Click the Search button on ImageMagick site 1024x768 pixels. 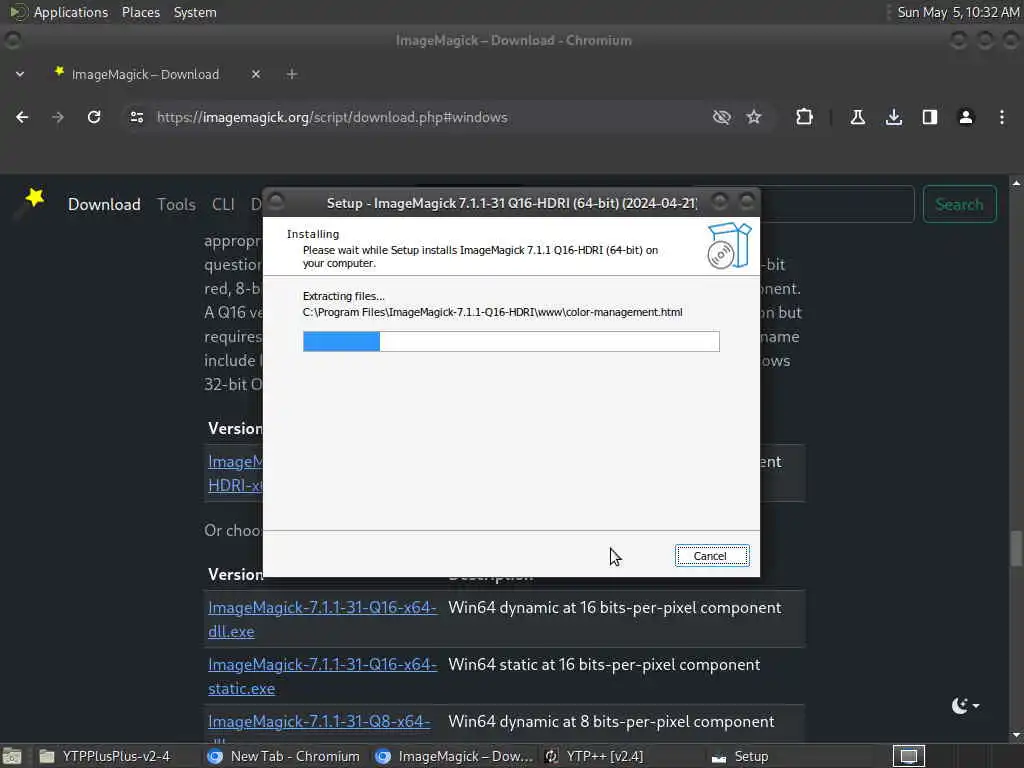[959, 204]
